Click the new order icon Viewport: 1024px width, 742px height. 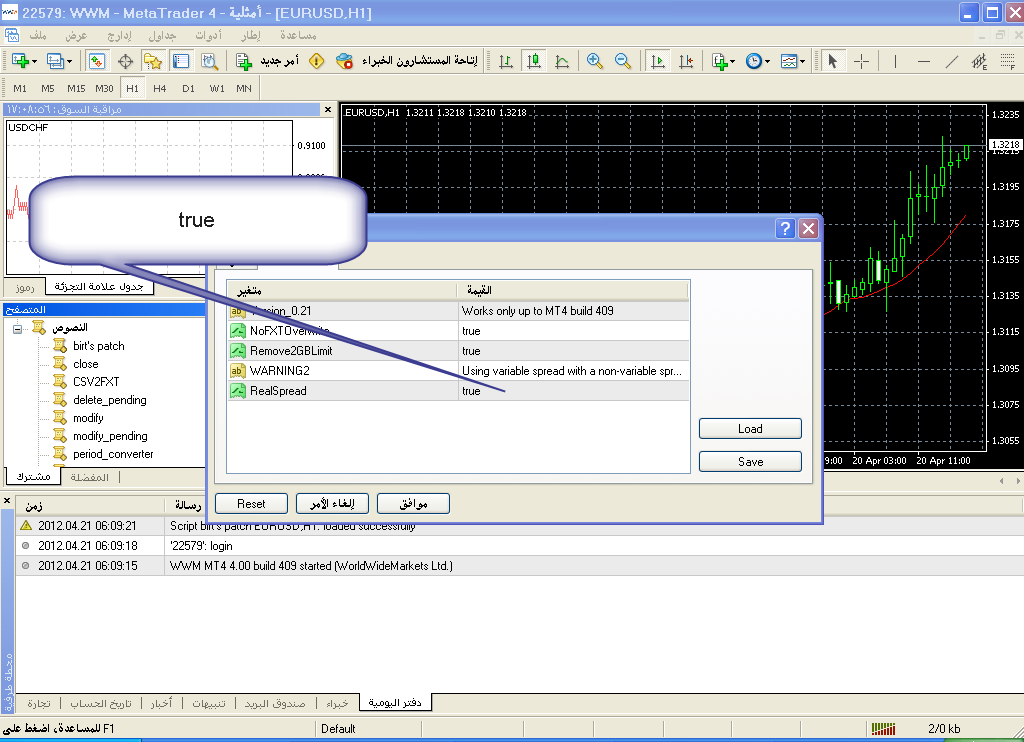[x=244, y=61]
